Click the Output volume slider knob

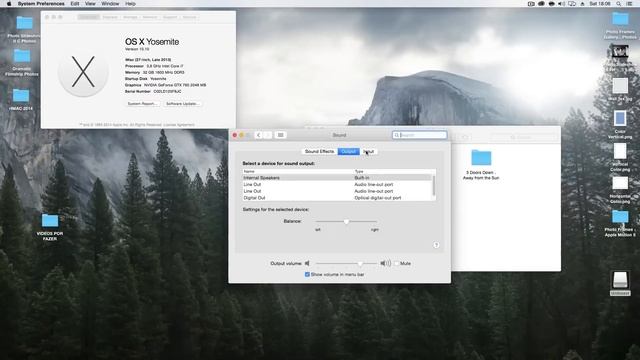click(x=360, y=264)
